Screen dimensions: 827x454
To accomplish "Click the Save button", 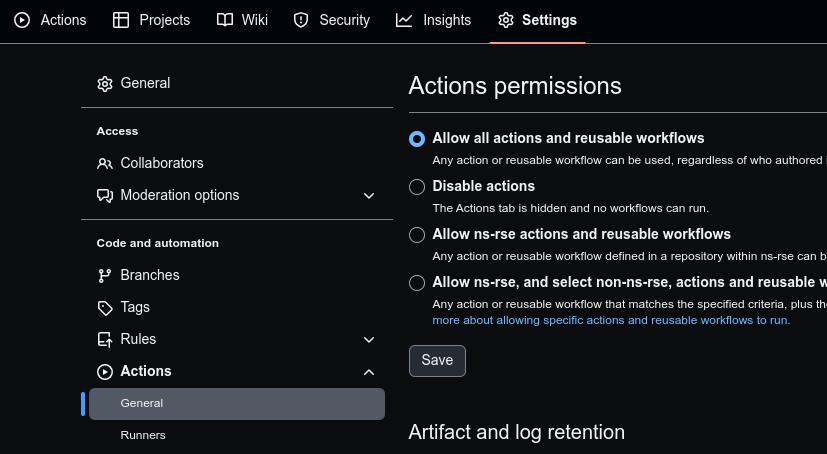I will (x=437, y=361).
